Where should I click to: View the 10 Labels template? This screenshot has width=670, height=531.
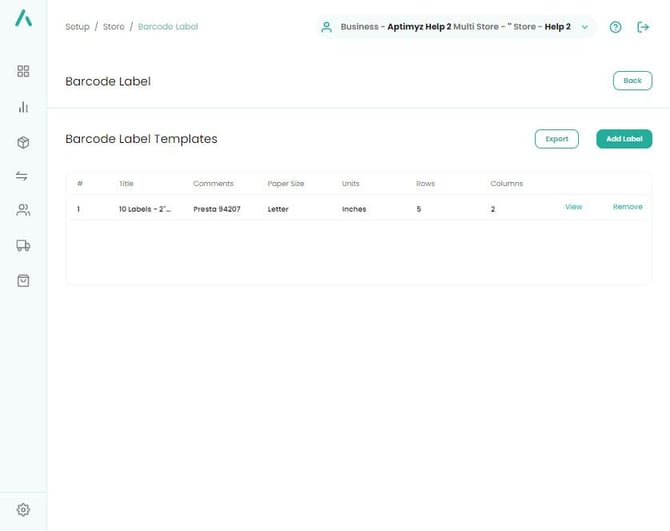click(573, 207)
